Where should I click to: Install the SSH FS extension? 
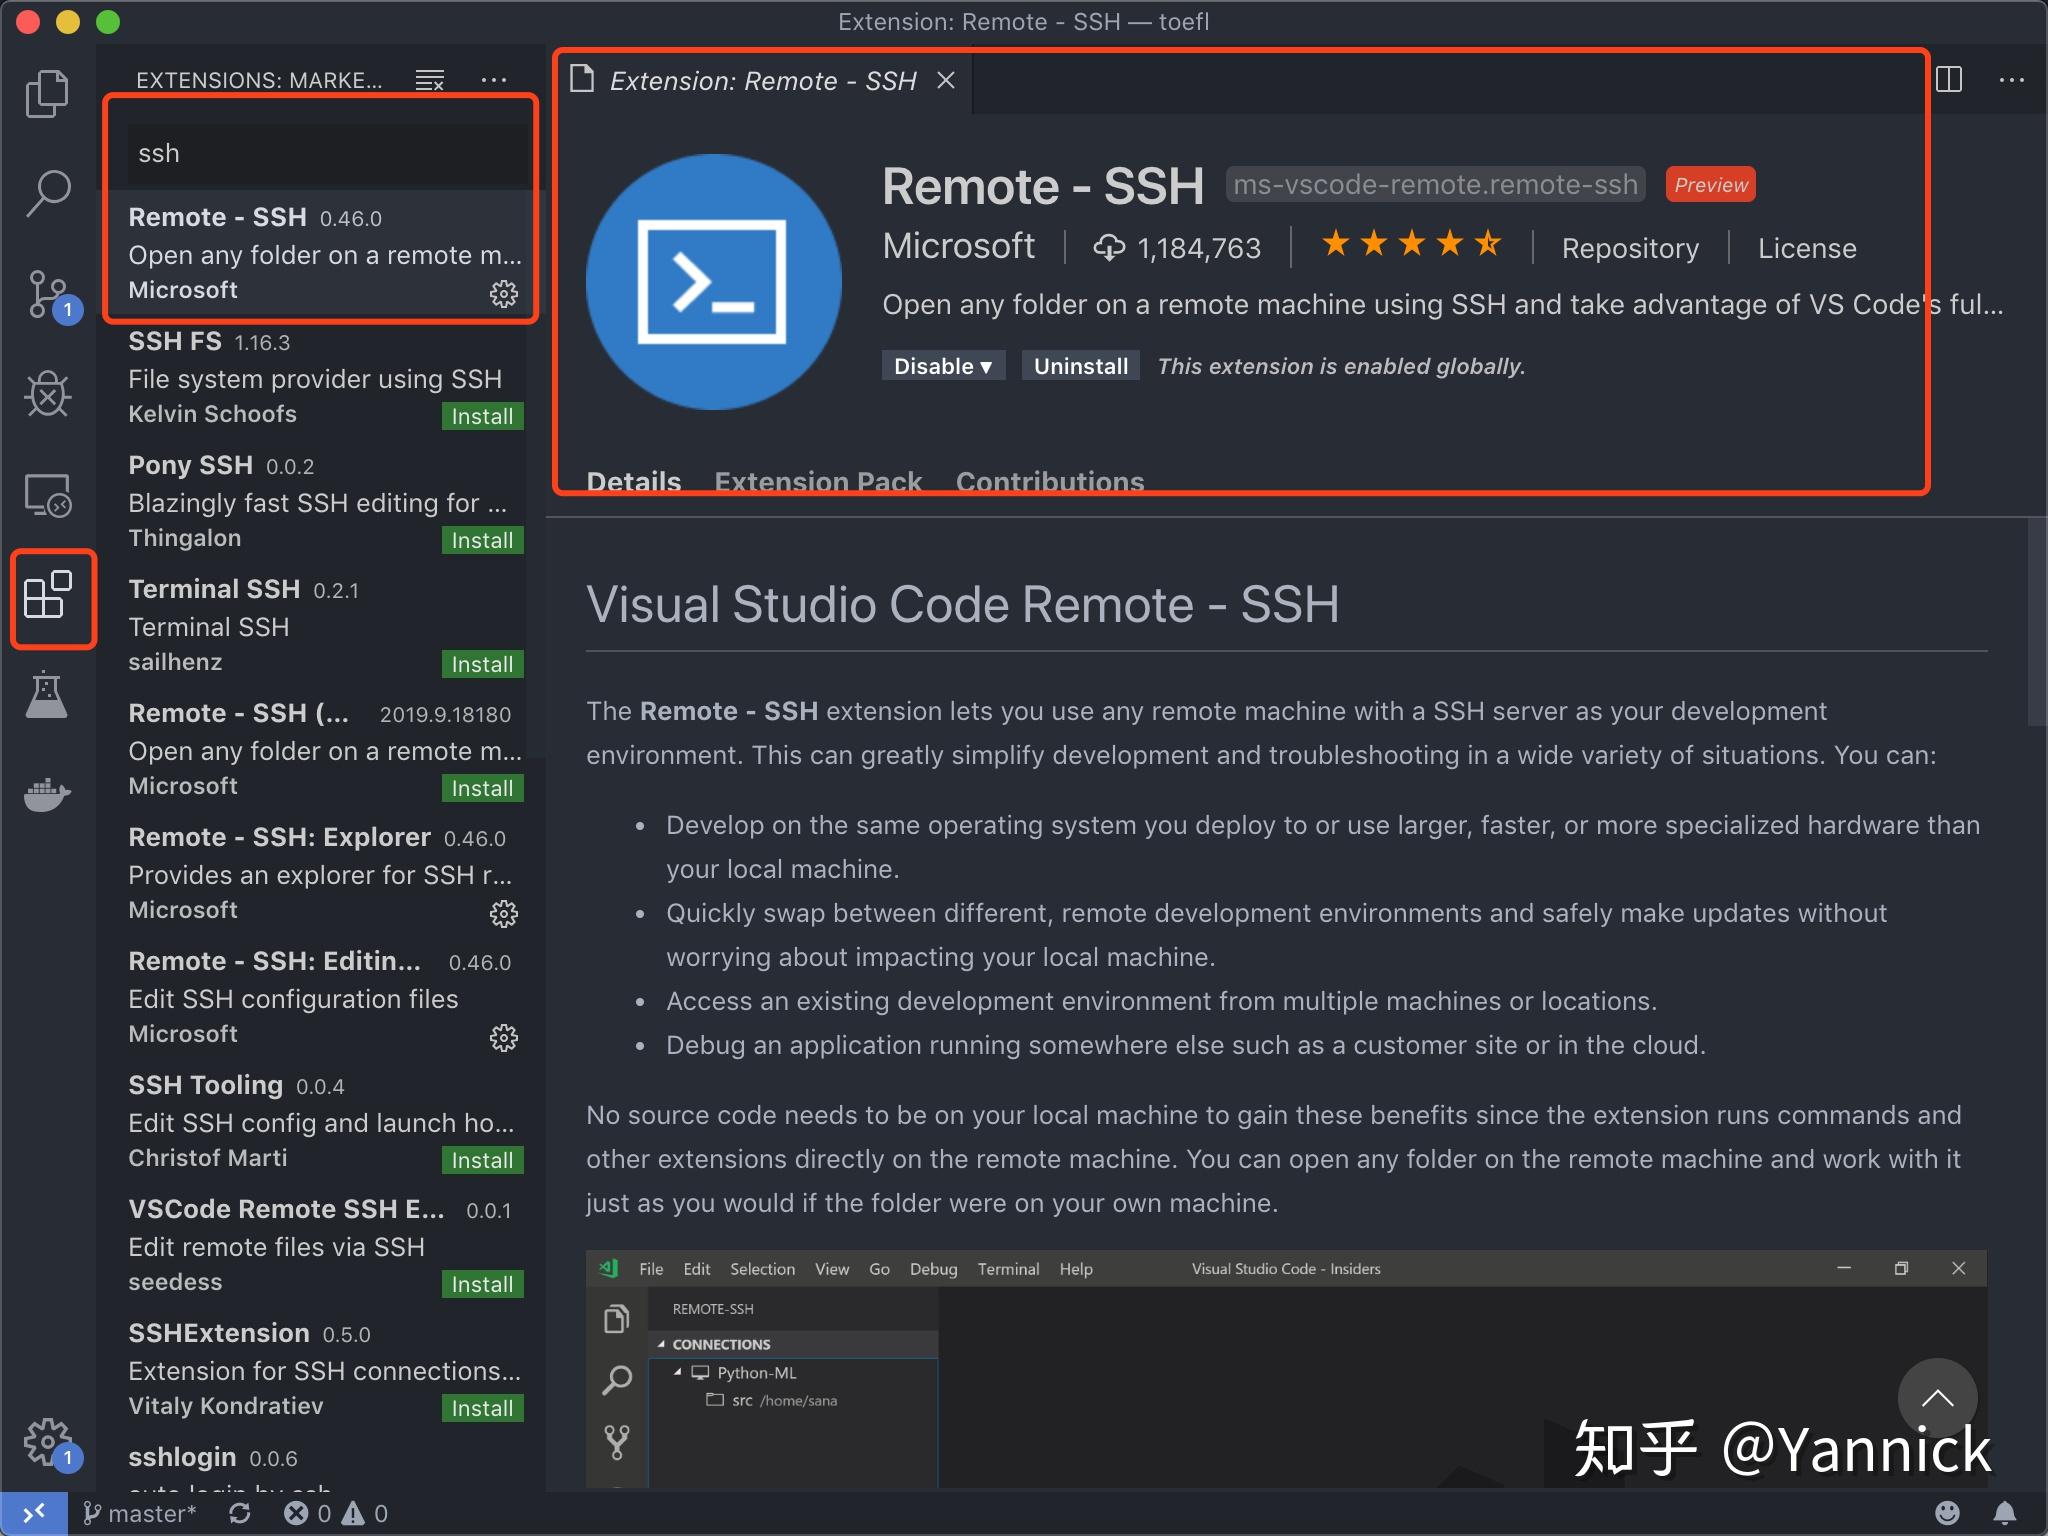[482, 416]
